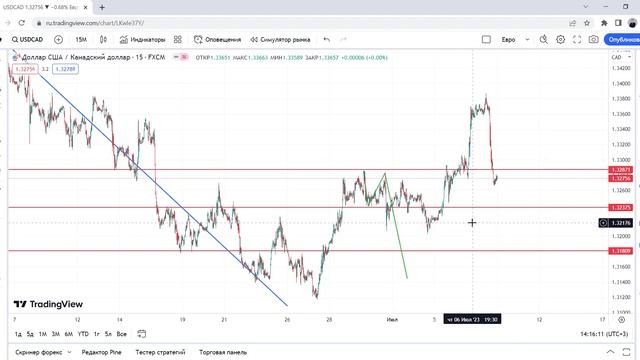Select the 5д date range
The height and width of the screenshot is (360, 640).
(x=30, y=334)
